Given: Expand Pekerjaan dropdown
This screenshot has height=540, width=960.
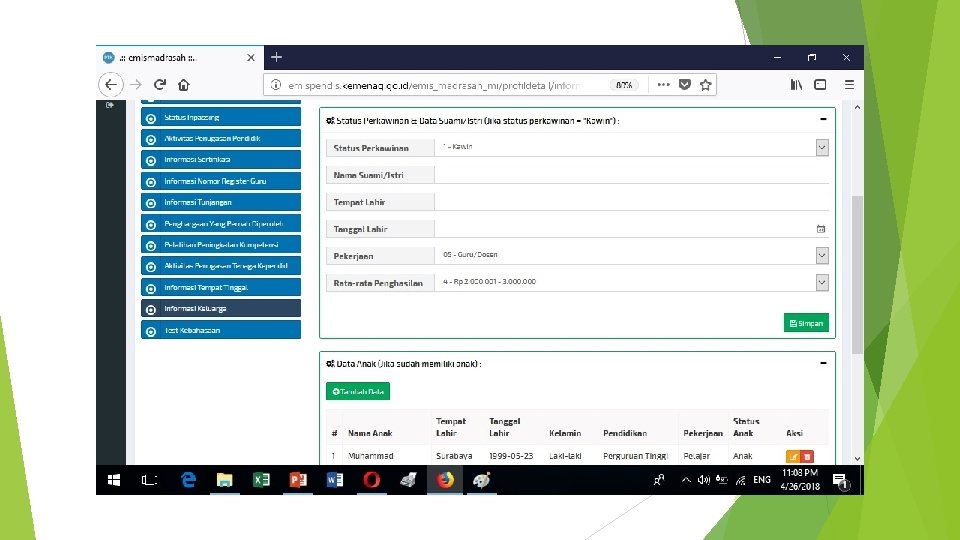Looking at the screenshot, I should click(x=822, y=255).
